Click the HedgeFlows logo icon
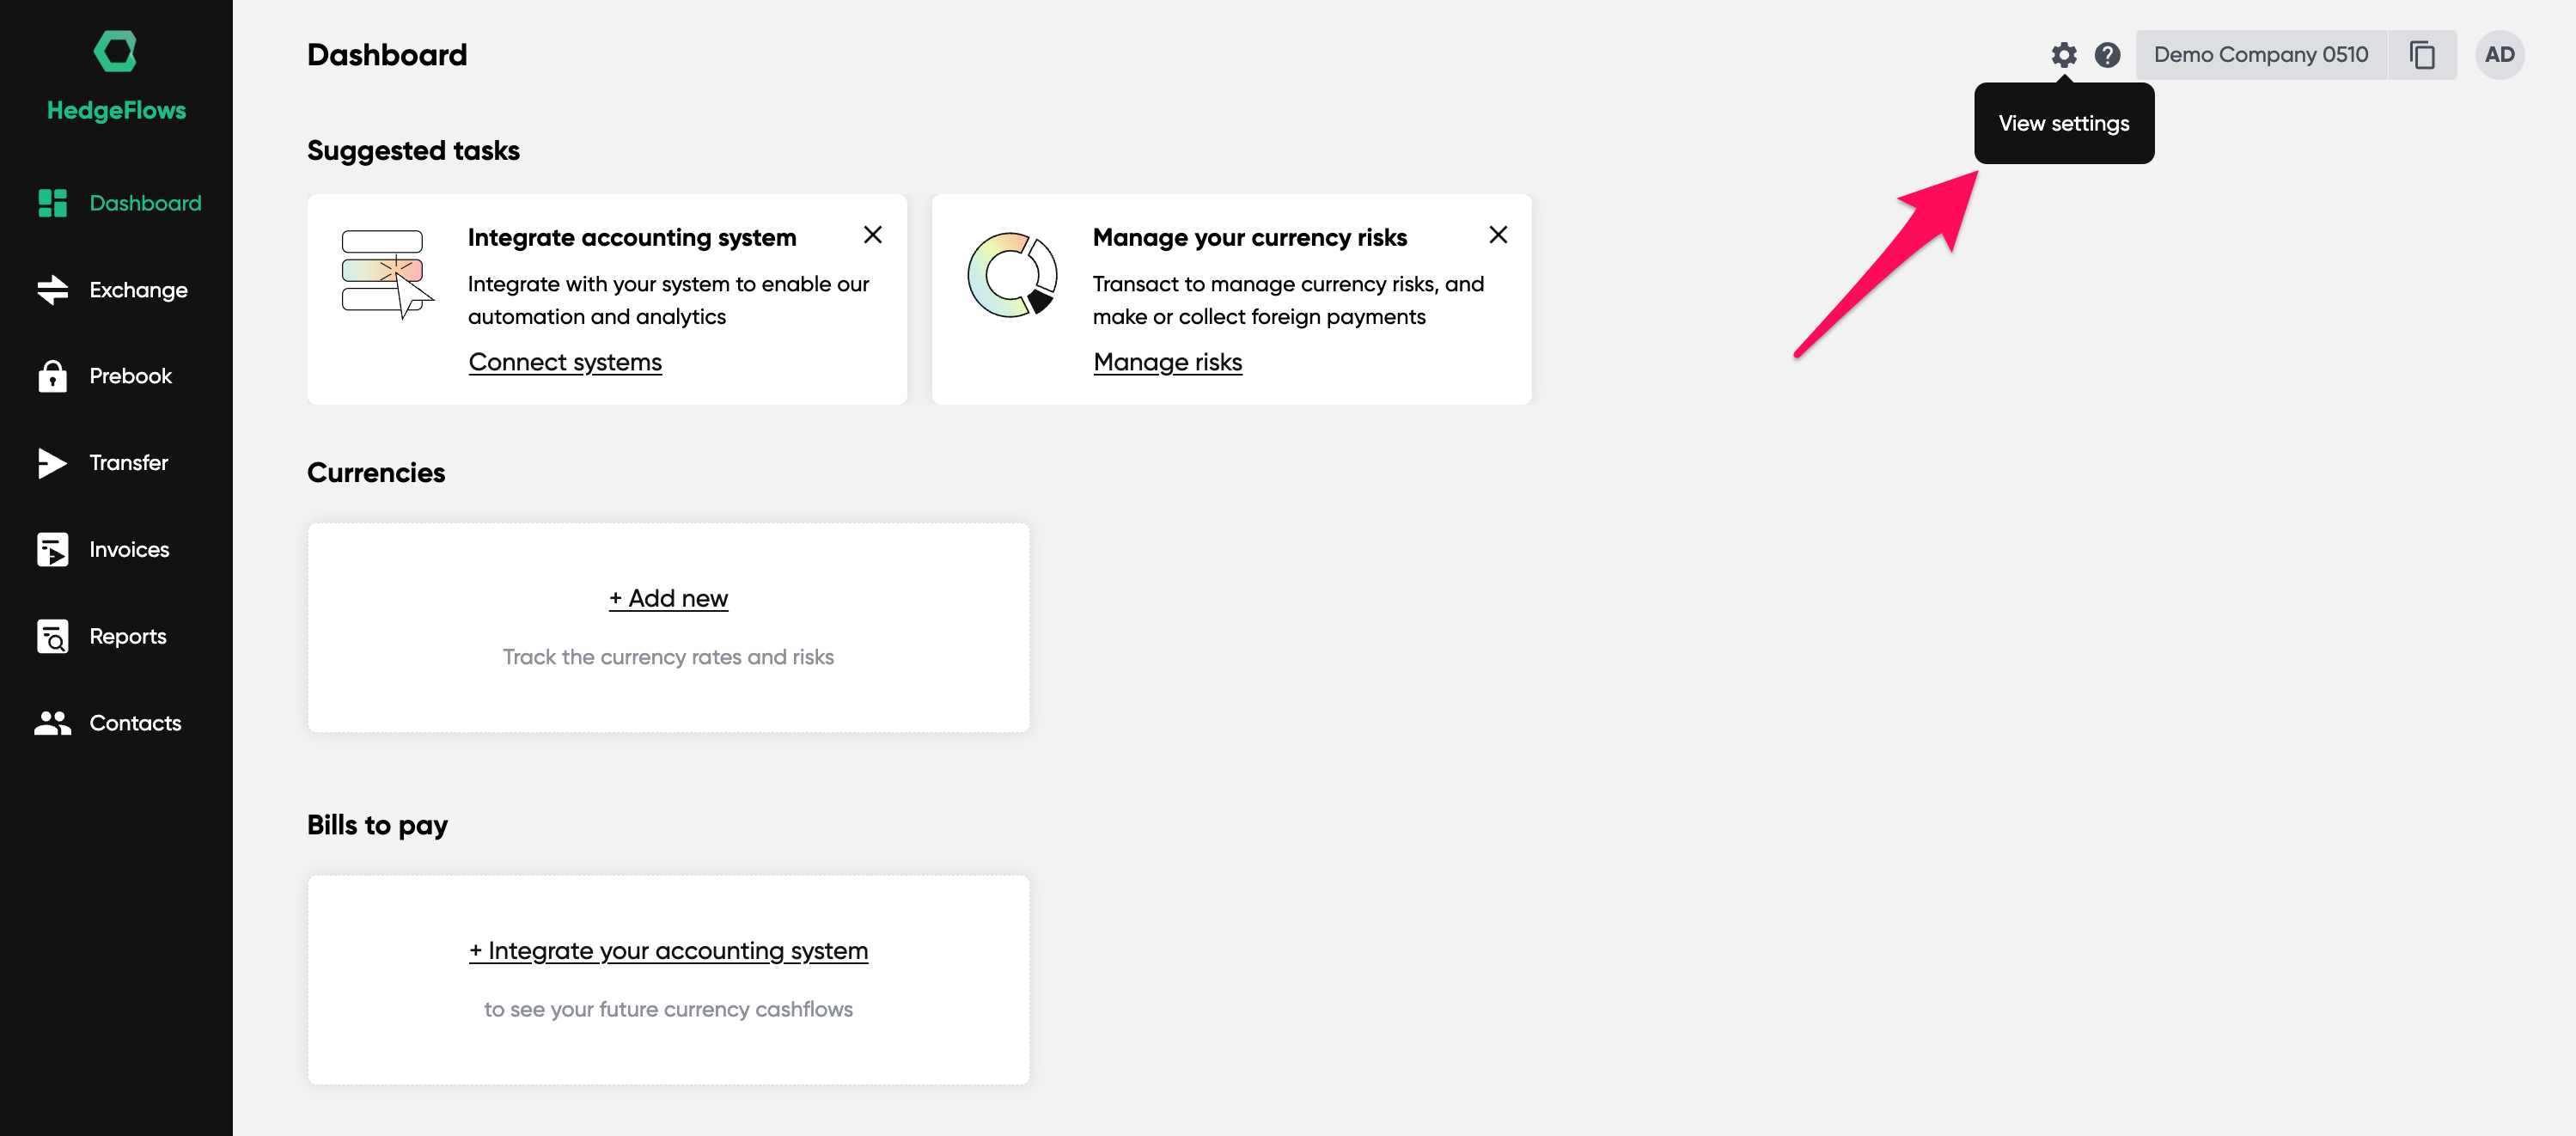The height and width of the screenshot is (1136, 2576). click(115, 51)
